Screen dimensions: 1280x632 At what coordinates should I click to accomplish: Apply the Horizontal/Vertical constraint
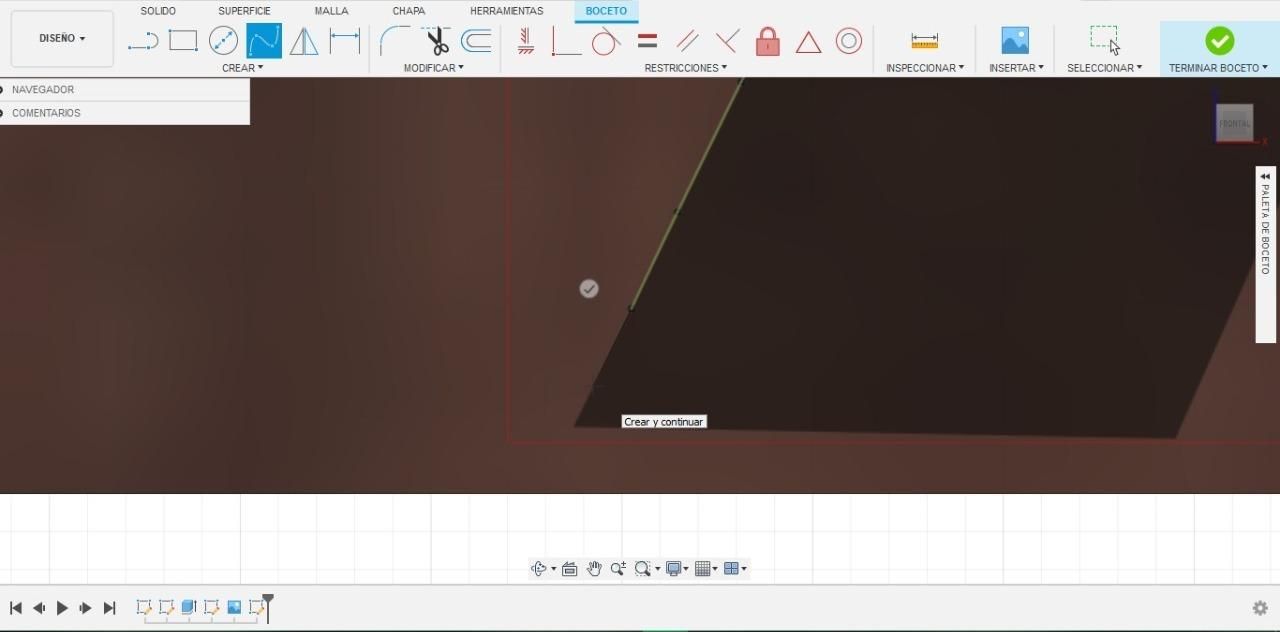526,41
